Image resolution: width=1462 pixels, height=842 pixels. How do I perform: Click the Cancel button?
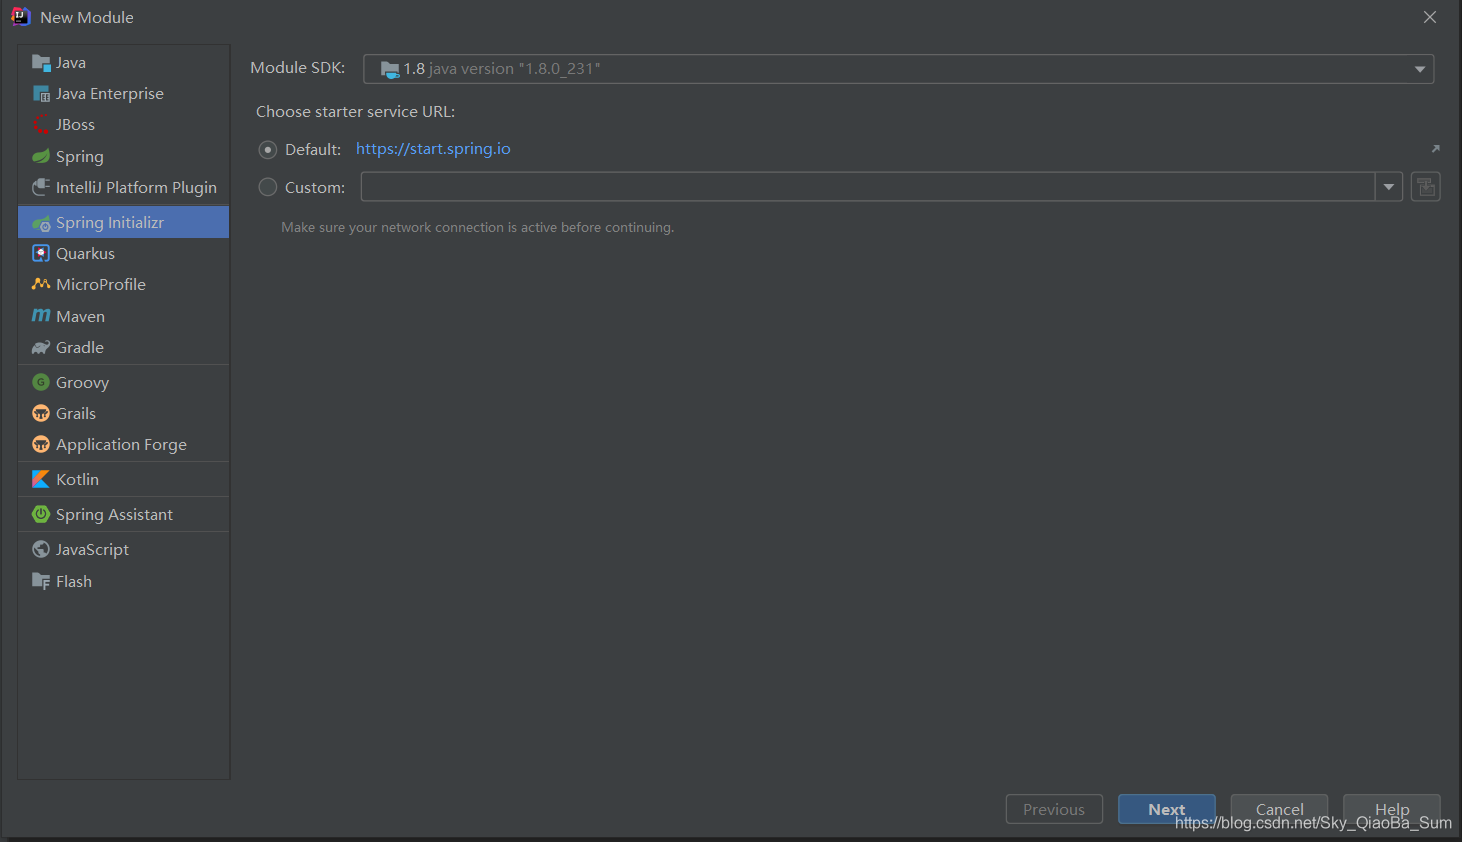(1279, 809)
